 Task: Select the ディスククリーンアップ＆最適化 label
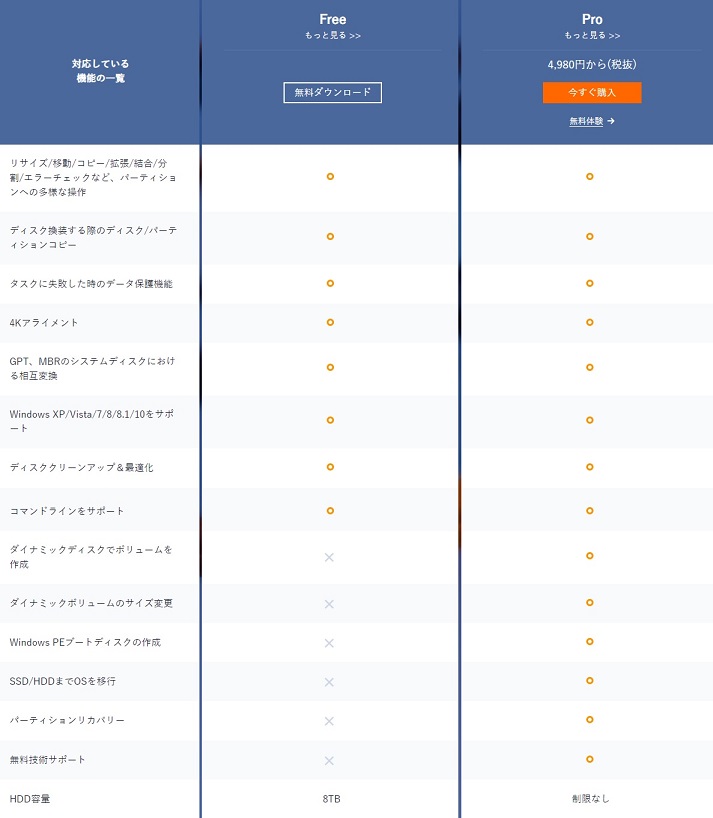point(81,467)
